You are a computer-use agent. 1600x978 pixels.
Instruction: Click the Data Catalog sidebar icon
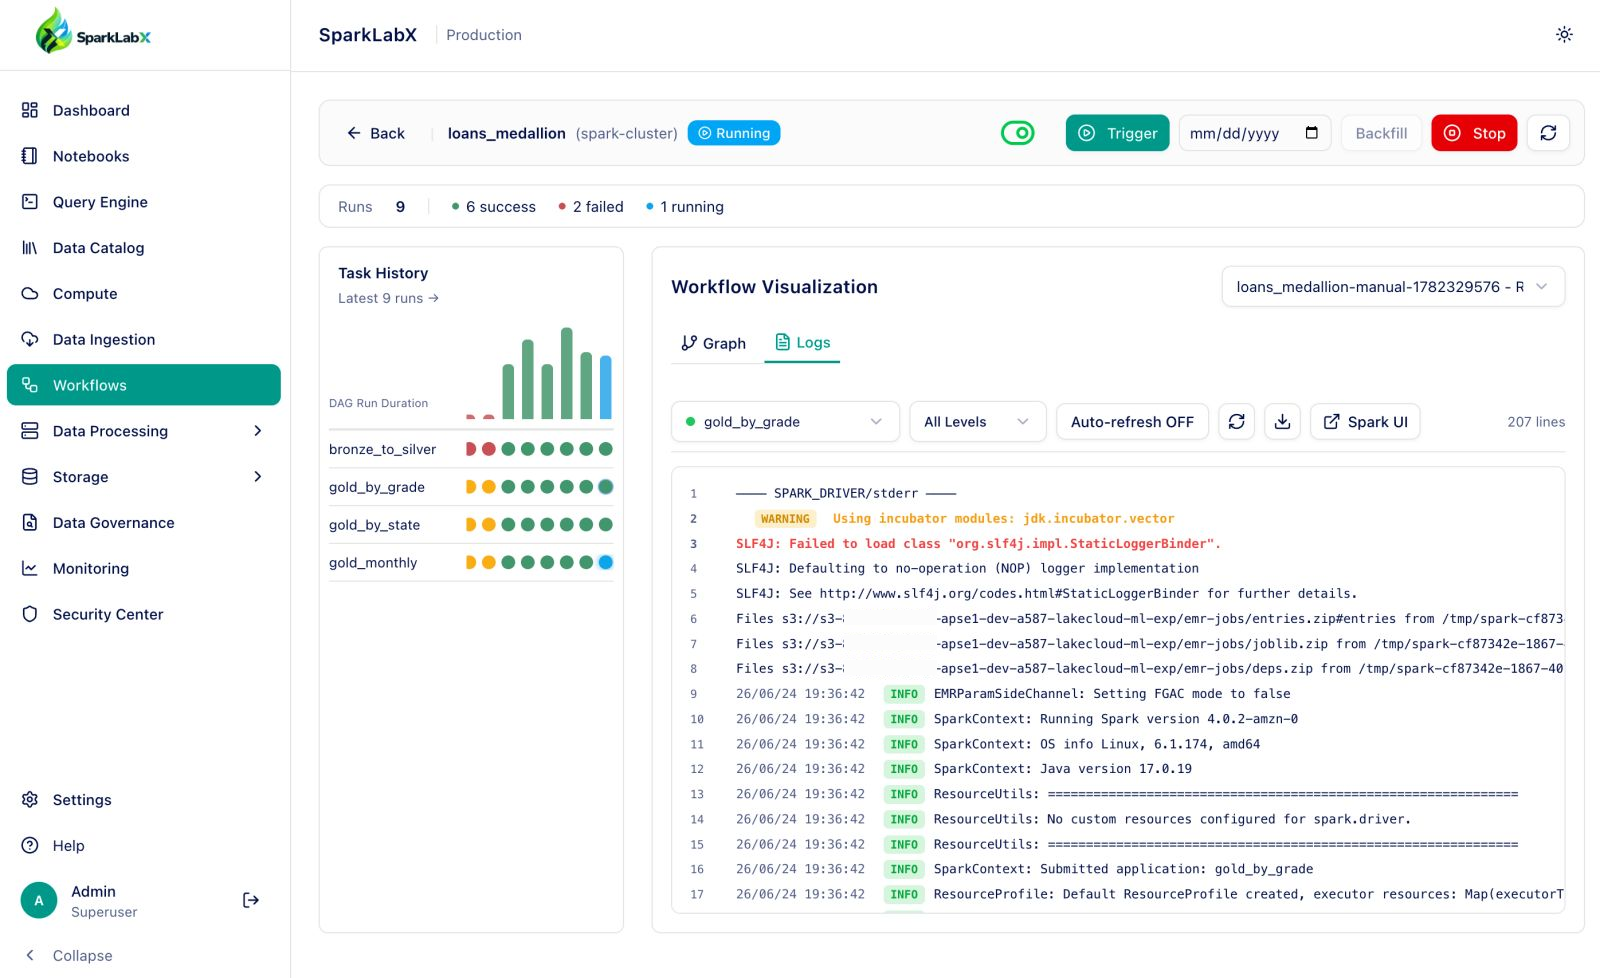[x=30, y=248]
